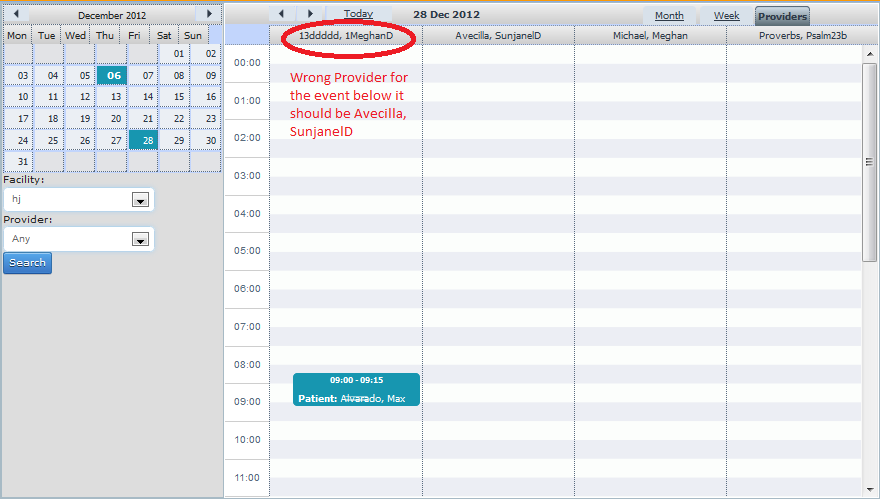Click provider column header 13ddddd, 1MeghanD
This screenshot has width=880, height=502.
pos(346,35)
